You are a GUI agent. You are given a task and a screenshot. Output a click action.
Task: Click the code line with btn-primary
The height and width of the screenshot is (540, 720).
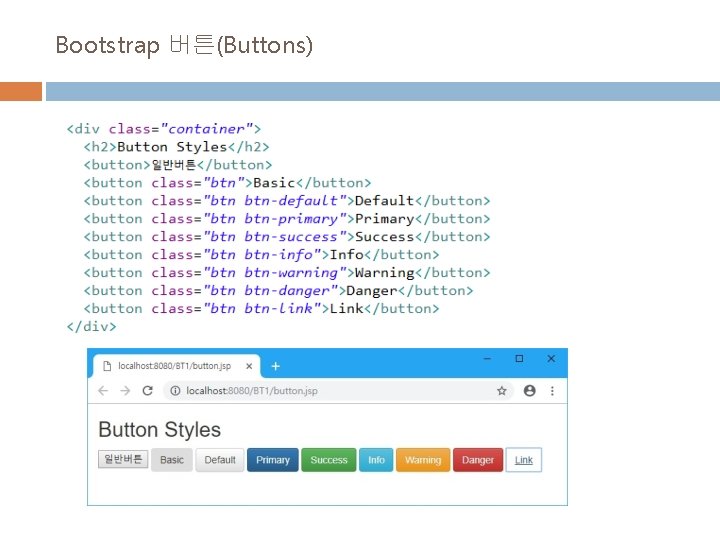[x=287, y=219]
